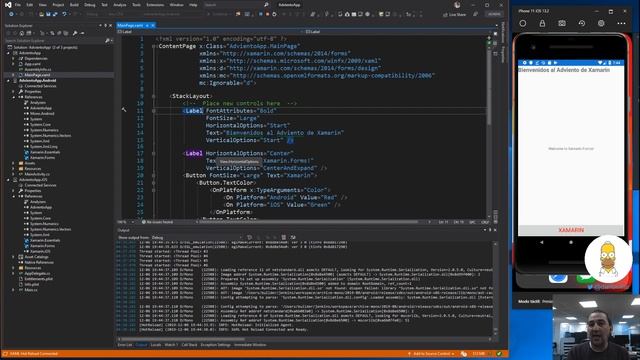Open the Debug menu
Viewport: 640px width, 360px height.
pos(89,5)
